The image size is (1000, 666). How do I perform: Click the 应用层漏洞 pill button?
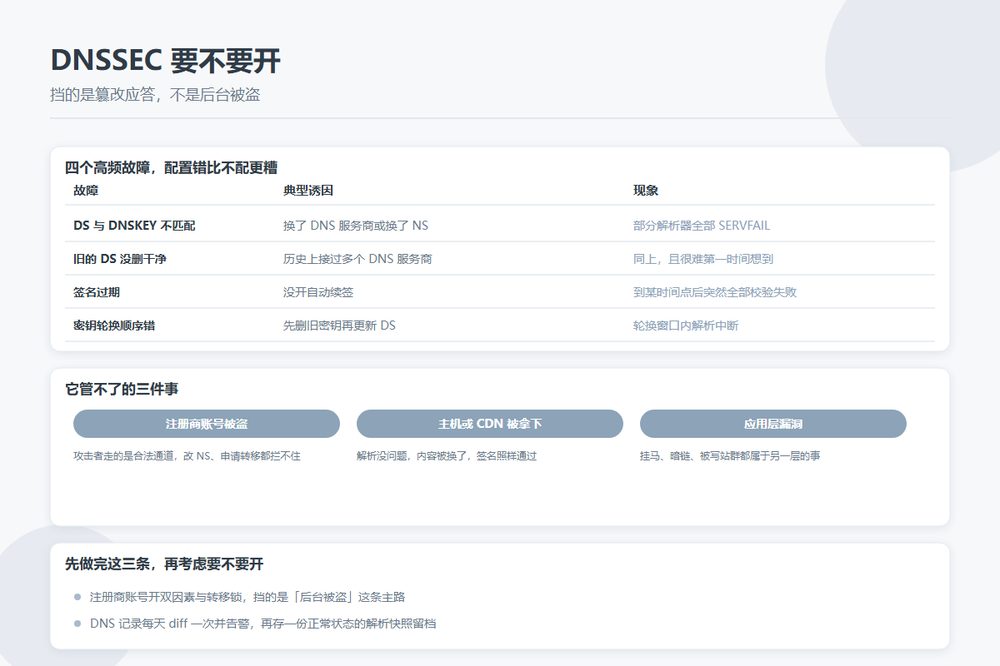pyautogui.click(x=773, y=424)
